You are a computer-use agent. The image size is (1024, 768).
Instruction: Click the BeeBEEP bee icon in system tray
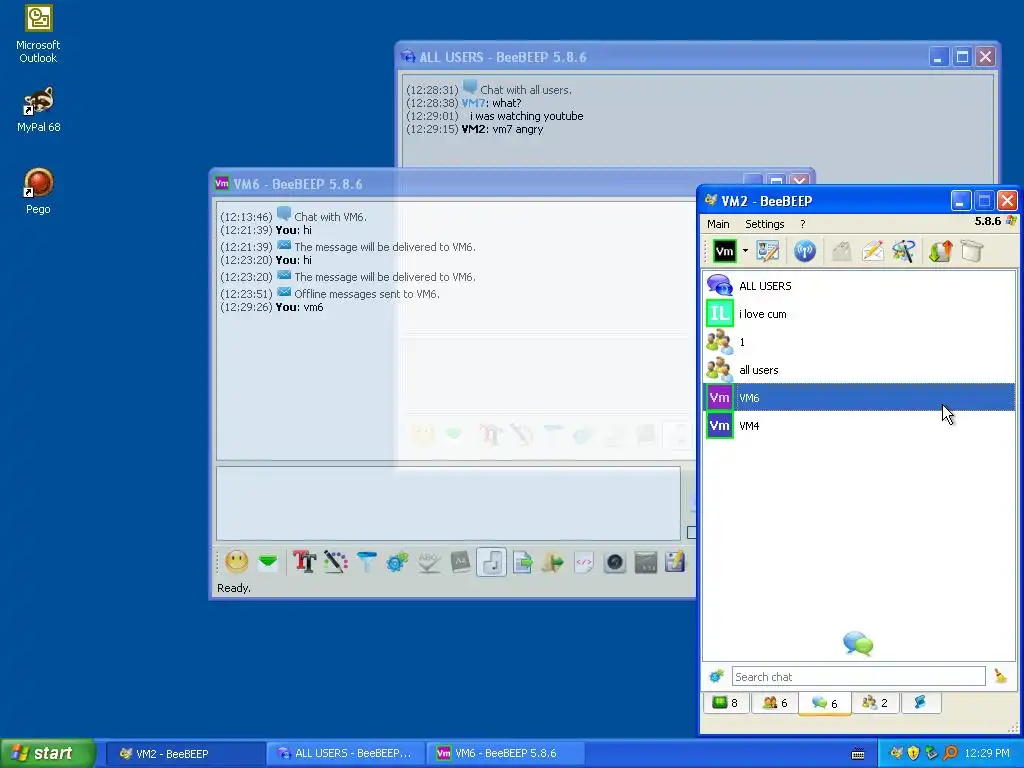(x=897, y=754)
